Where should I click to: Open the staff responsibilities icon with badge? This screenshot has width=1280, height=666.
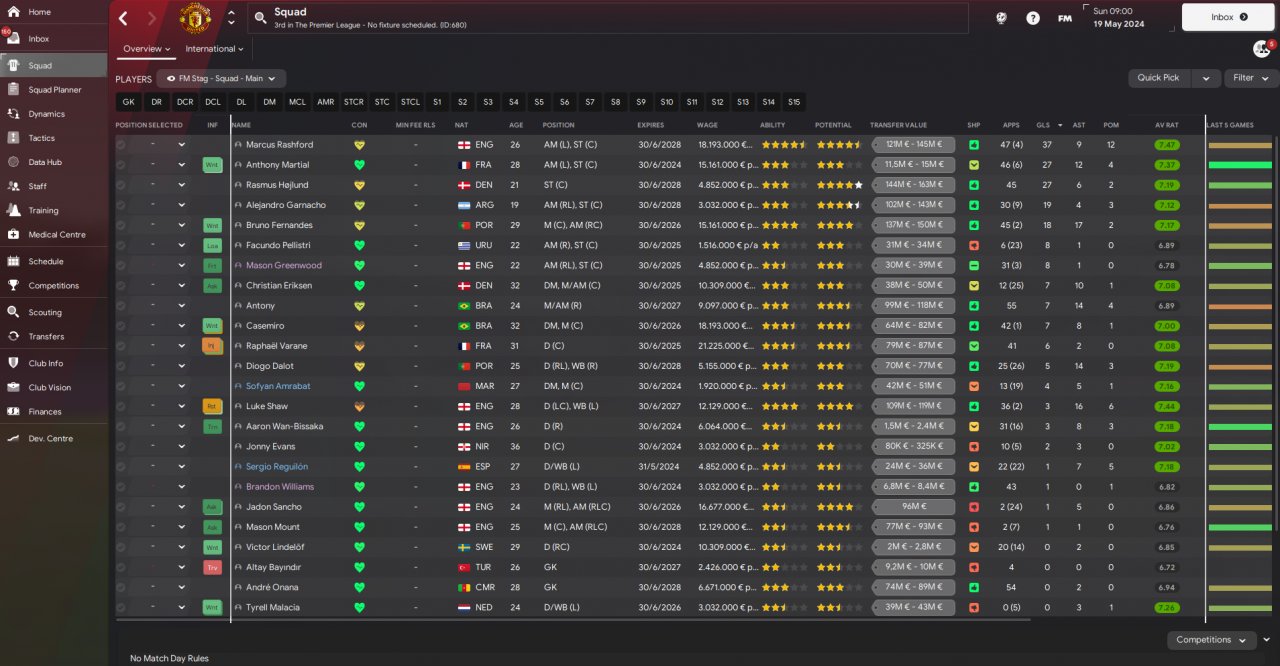tap(1262, 49)
